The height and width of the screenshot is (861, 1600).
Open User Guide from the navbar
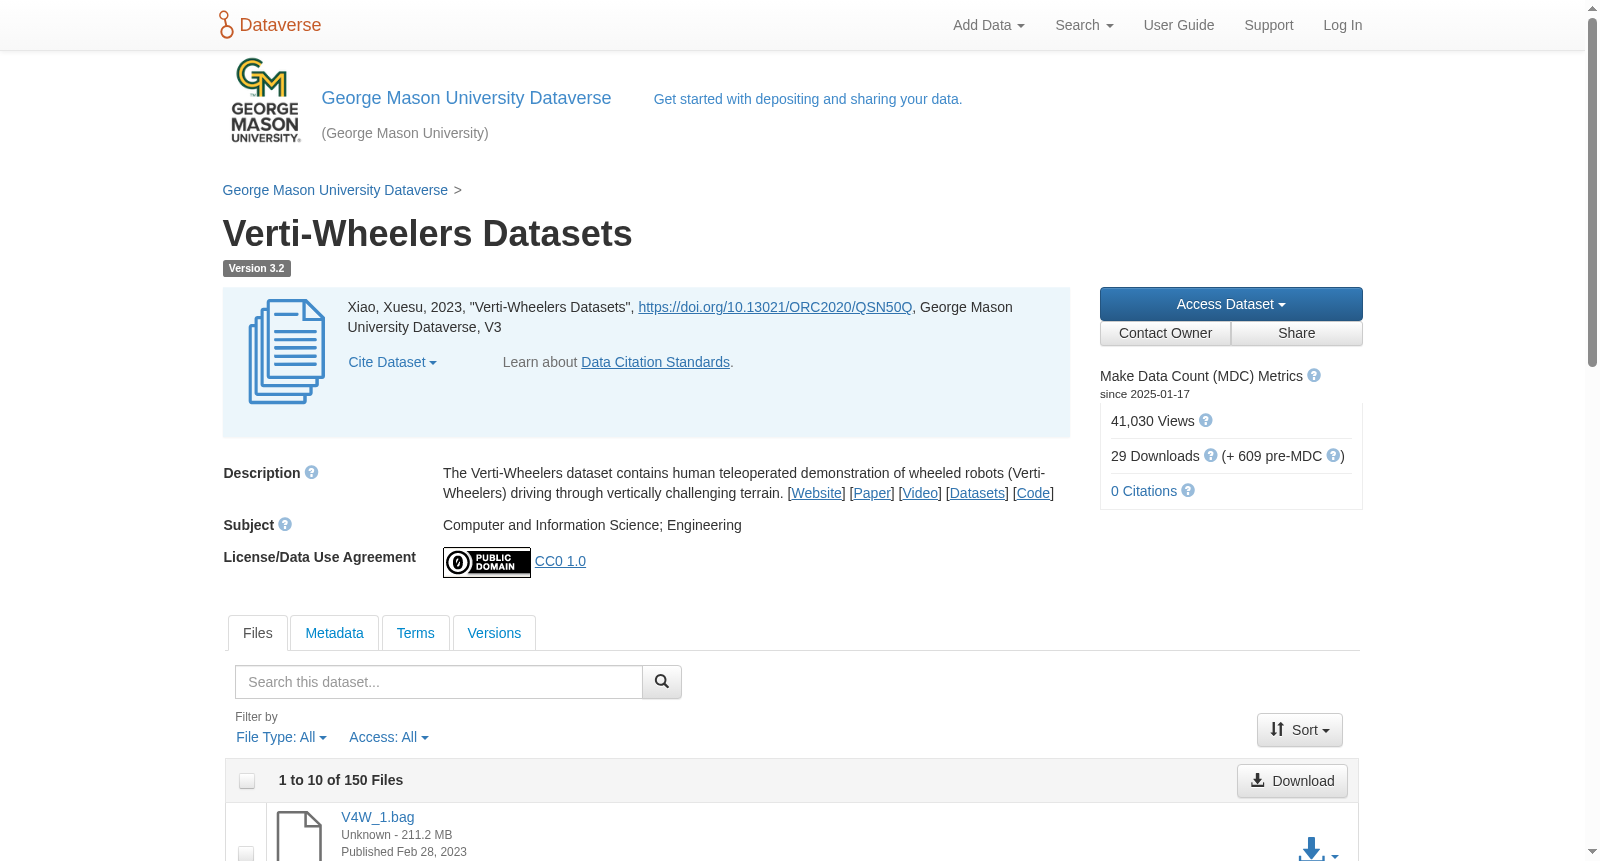pos(1179,25)
